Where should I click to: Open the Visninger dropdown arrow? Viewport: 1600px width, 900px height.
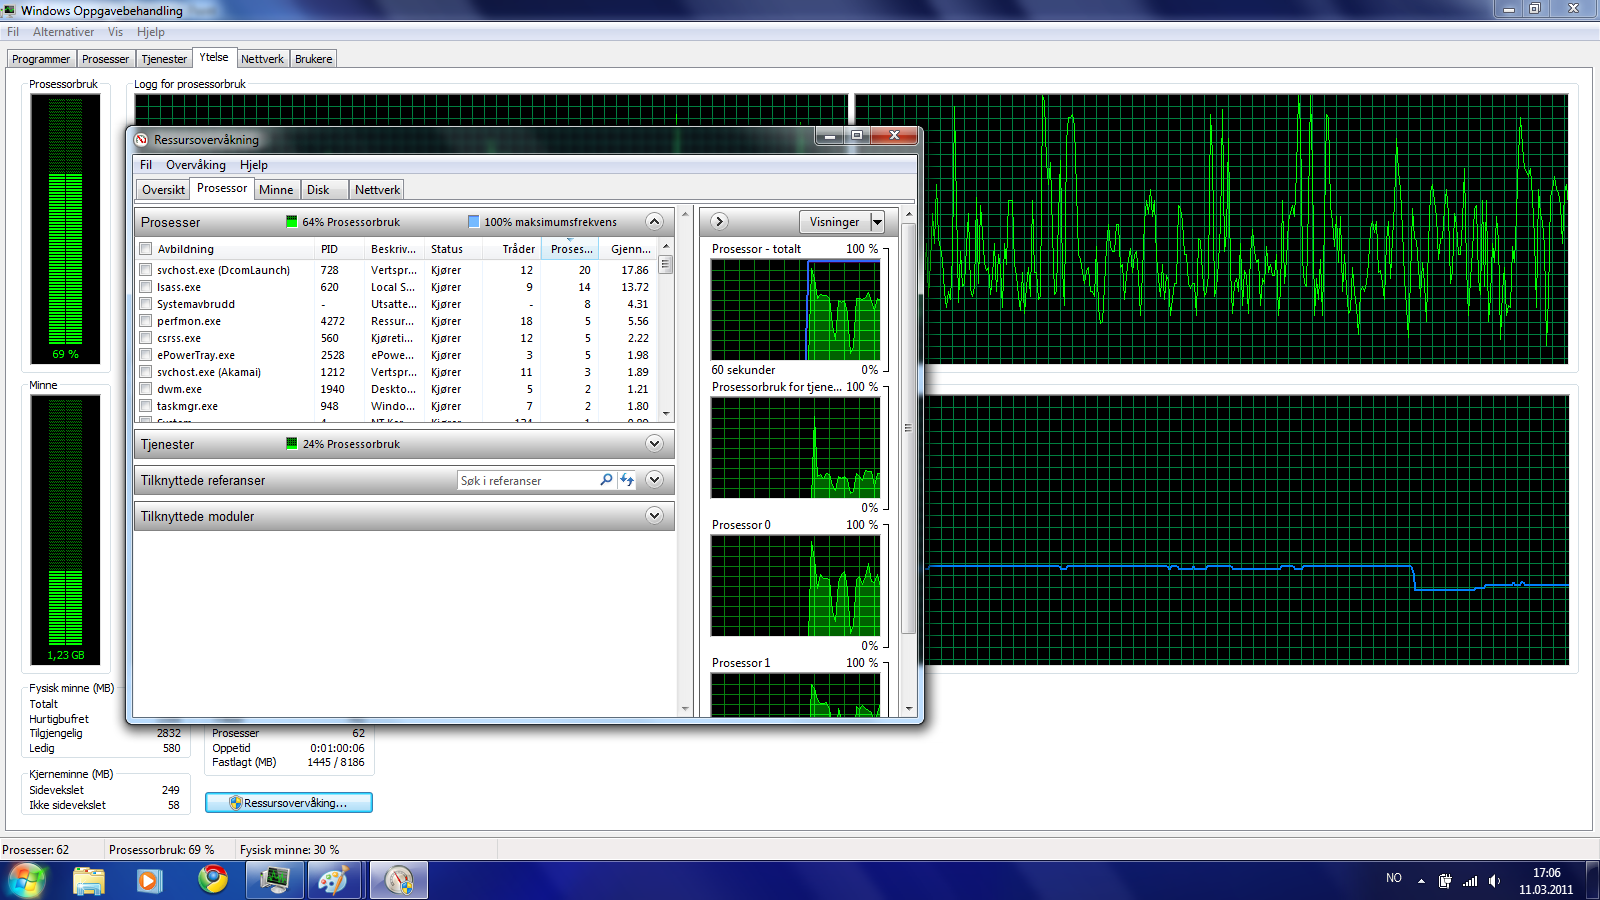(x=877, y=222)
